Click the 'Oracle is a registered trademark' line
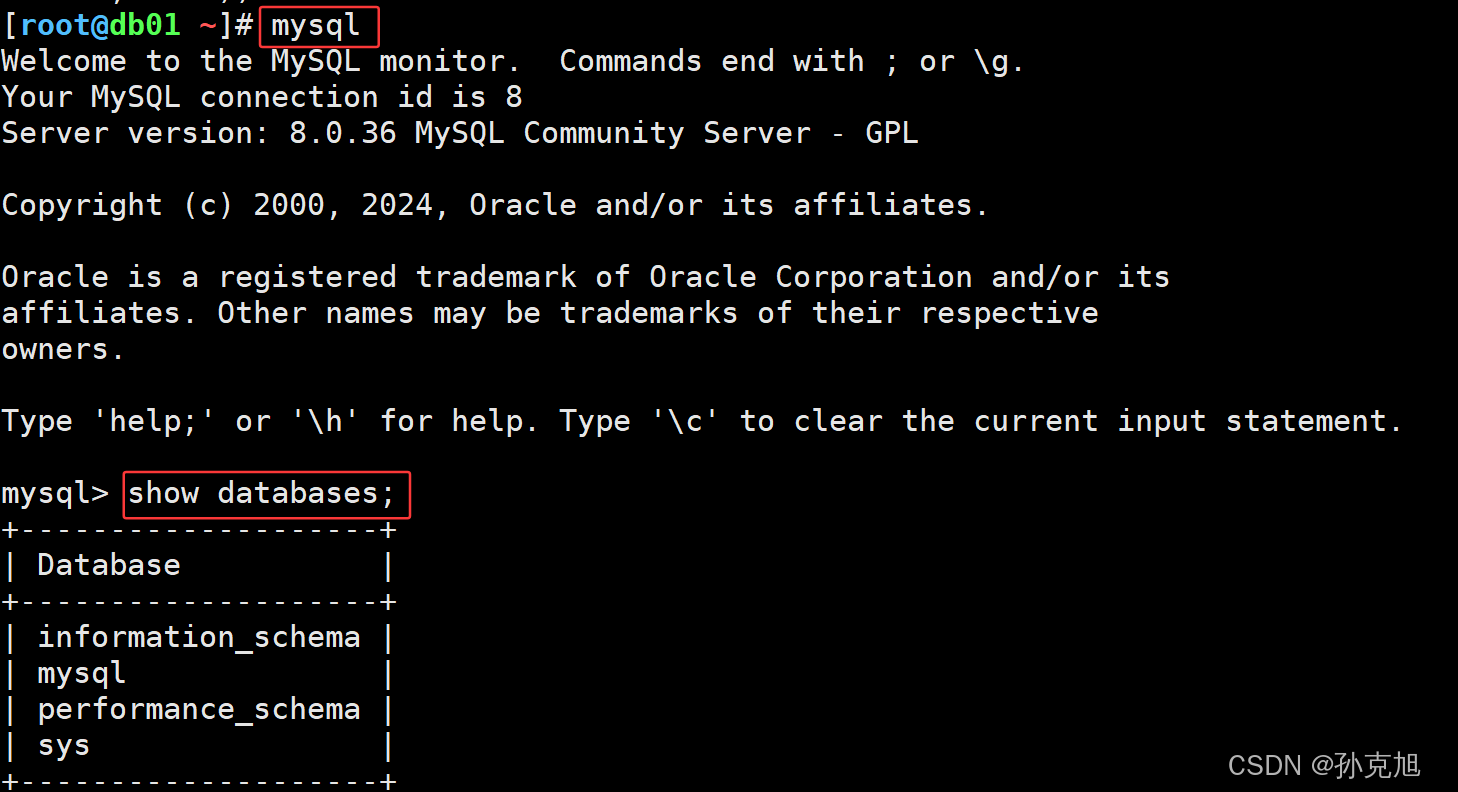The height and width of the screenshot is (792, 1458). [586, 277]
